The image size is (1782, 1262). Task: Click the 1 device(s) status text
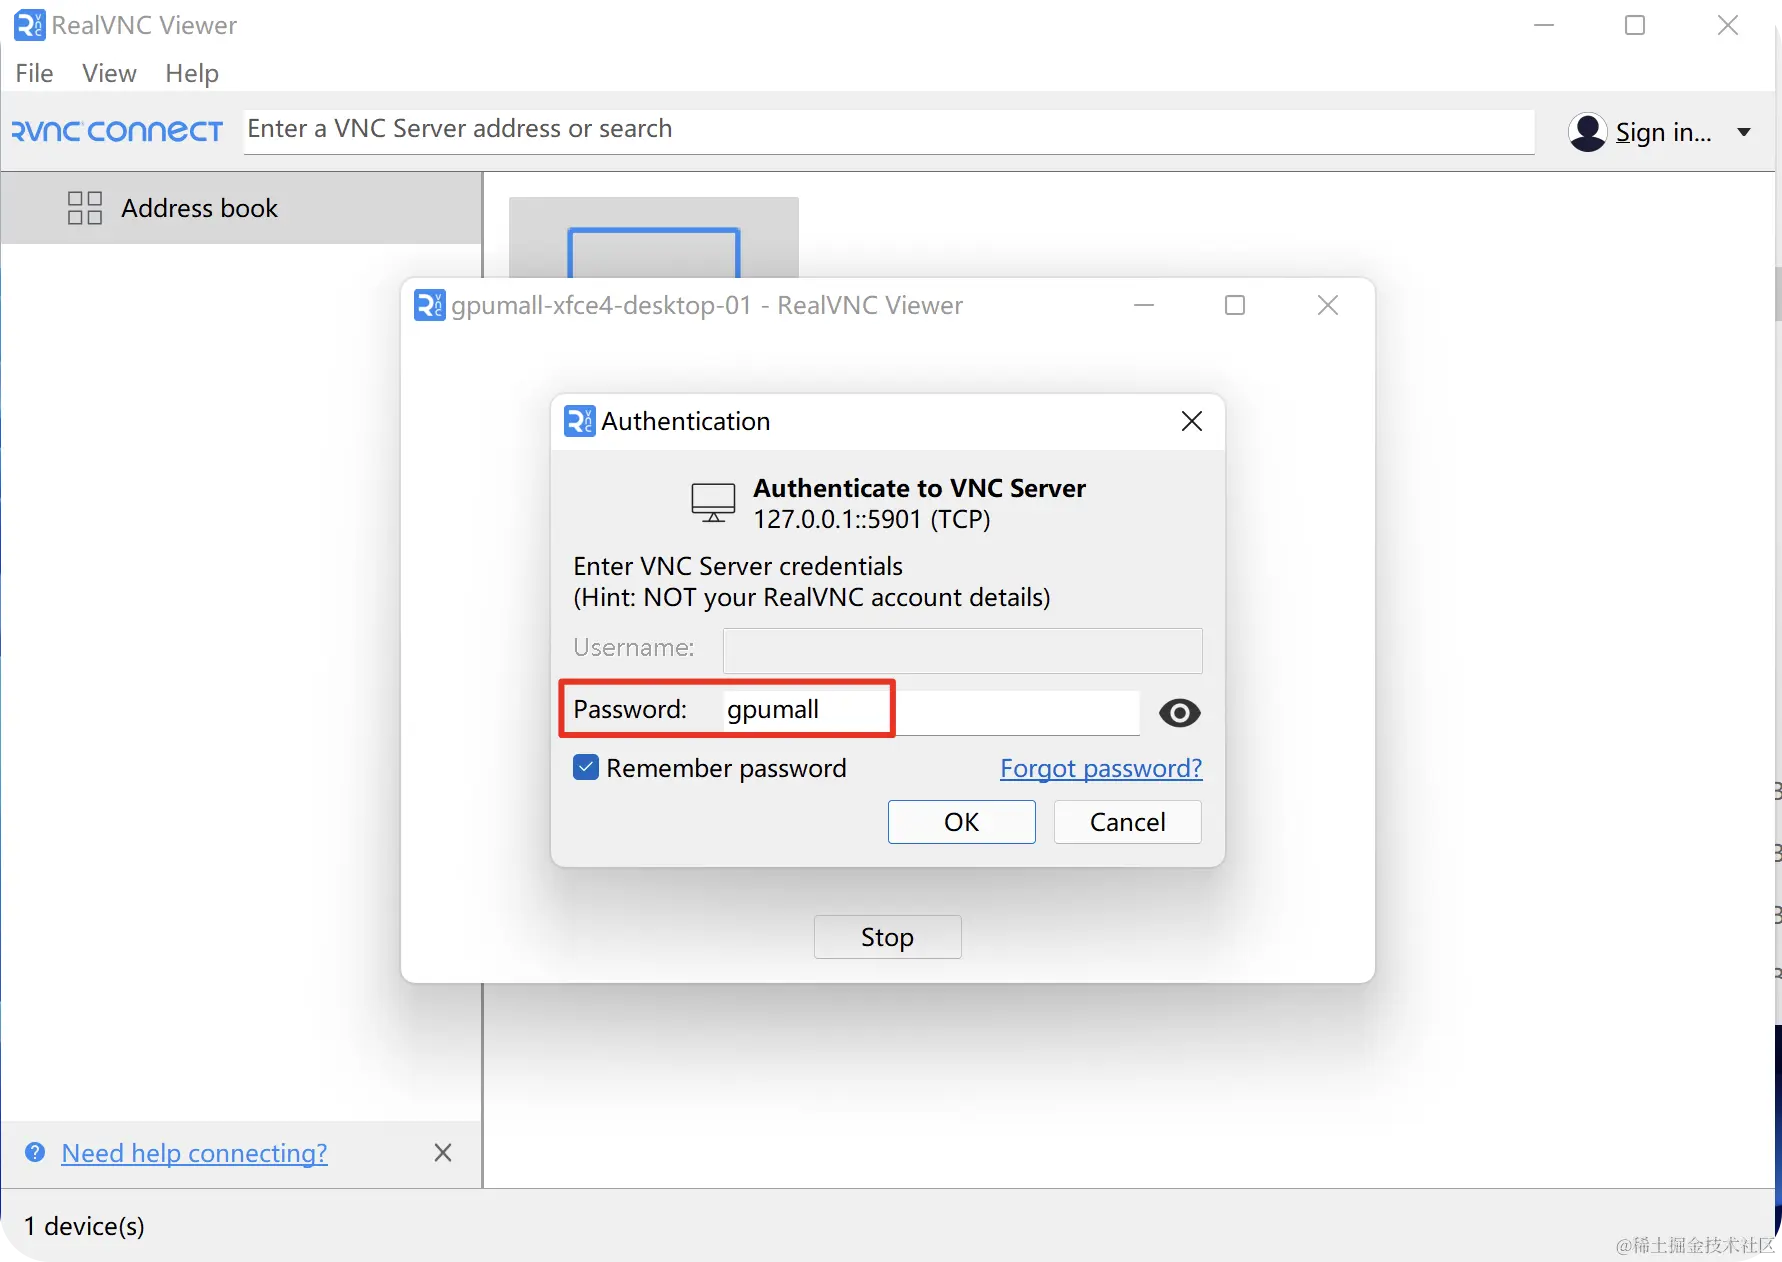84,1226
